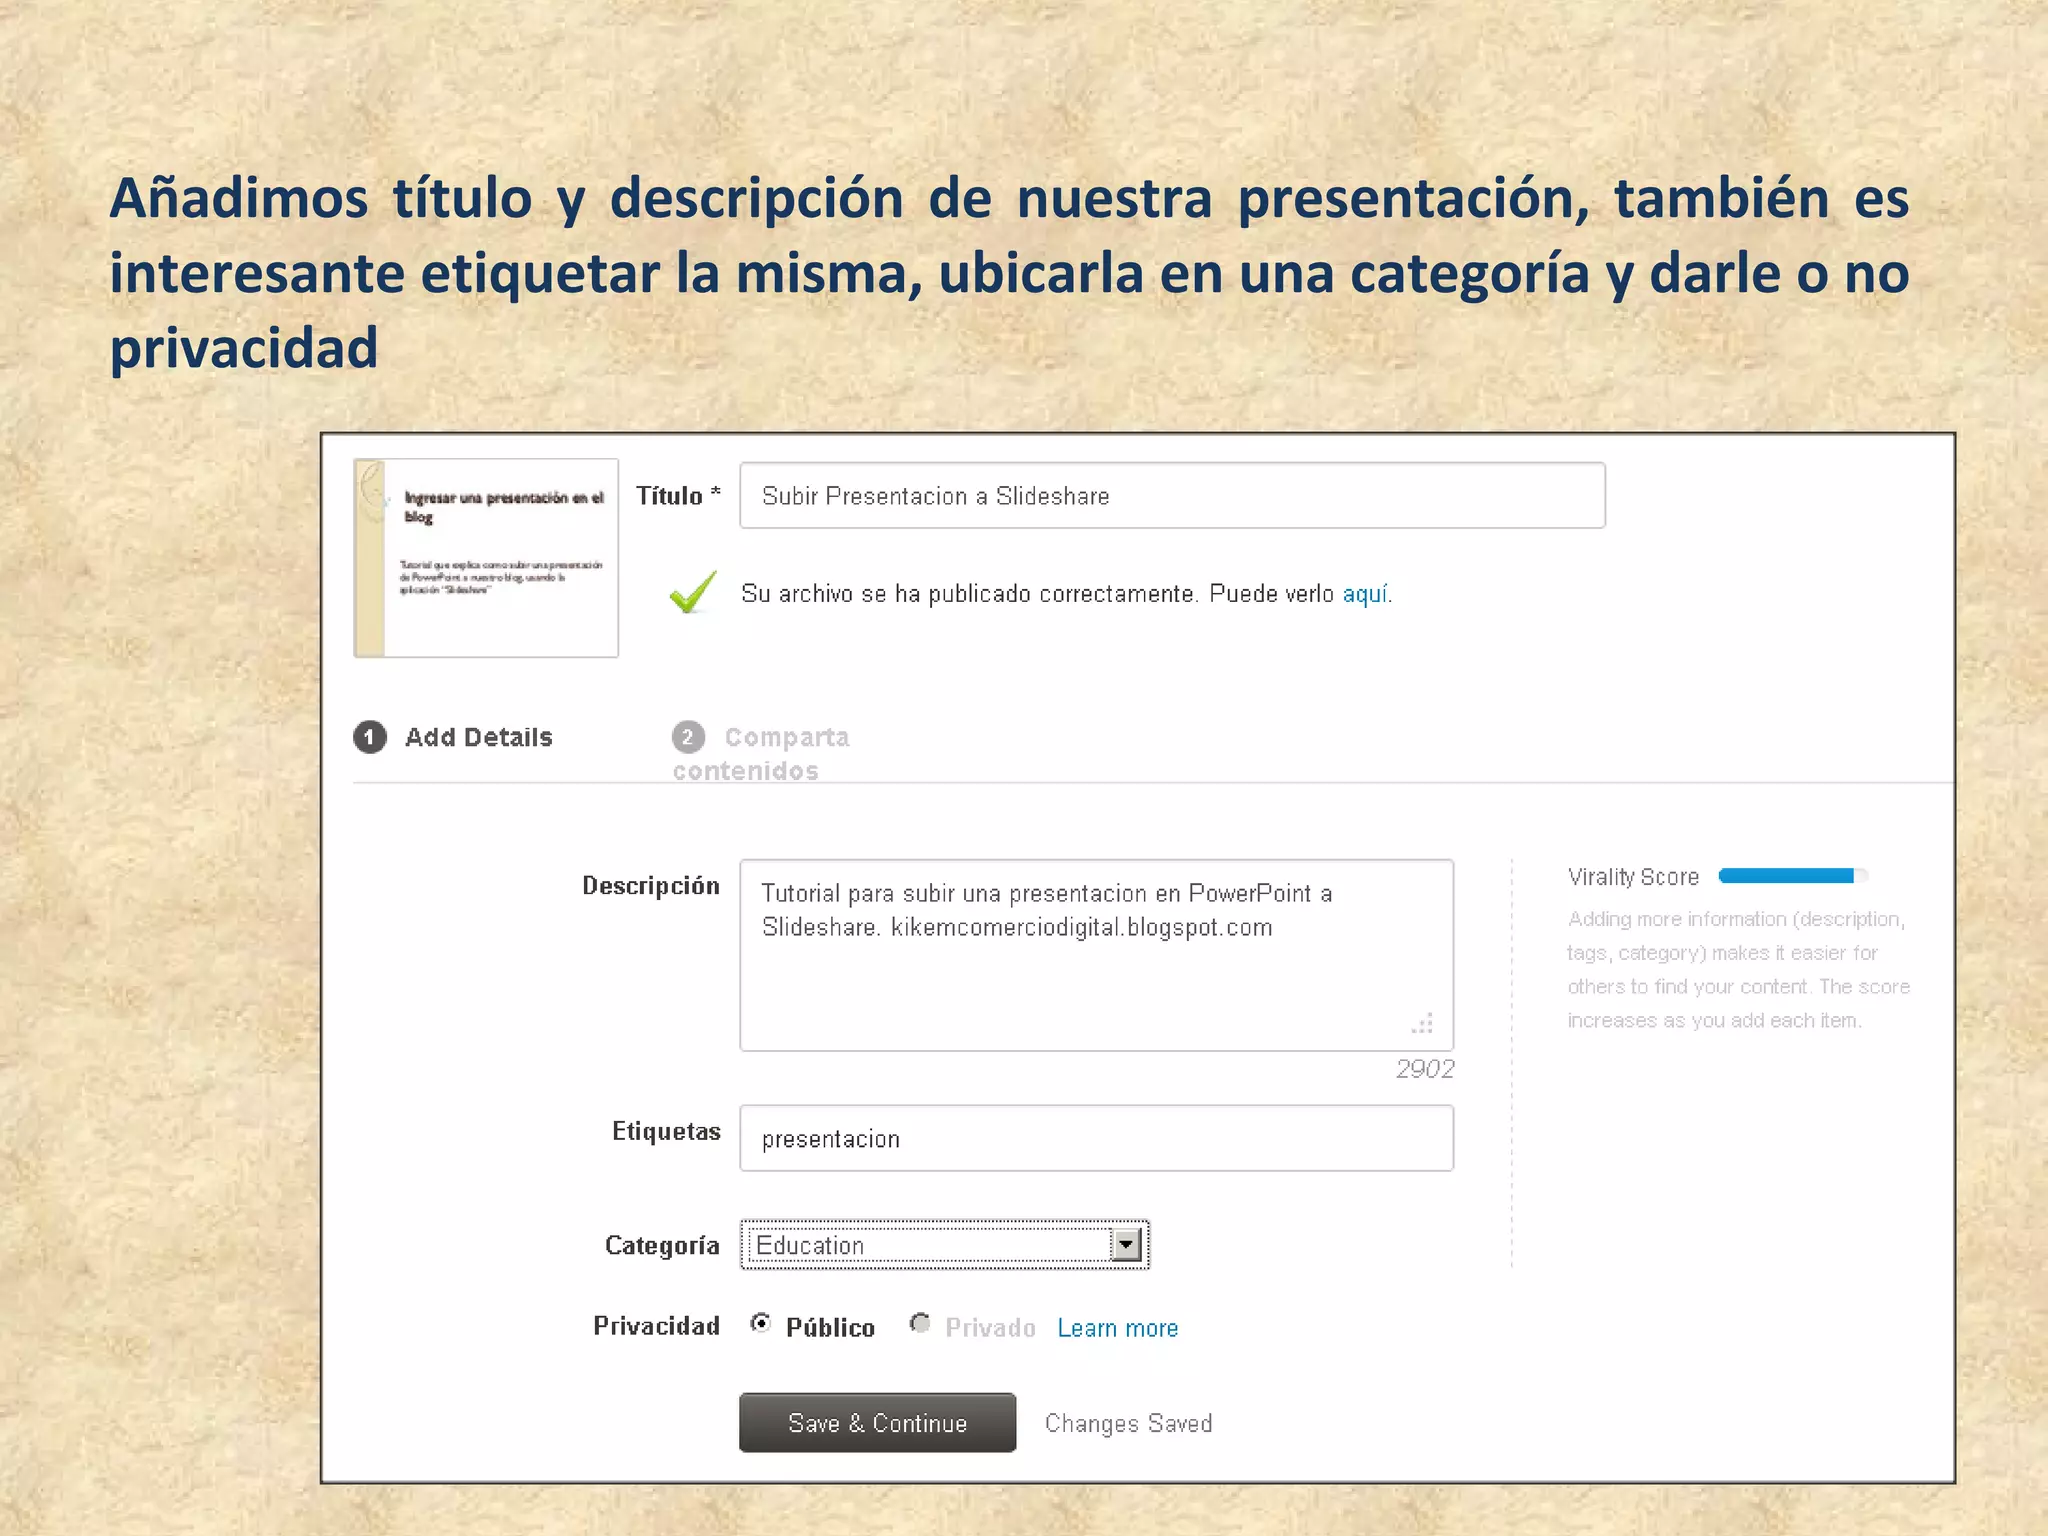
Task: Click the Etiquetas tags input field
Action: pos(1096,1138)
